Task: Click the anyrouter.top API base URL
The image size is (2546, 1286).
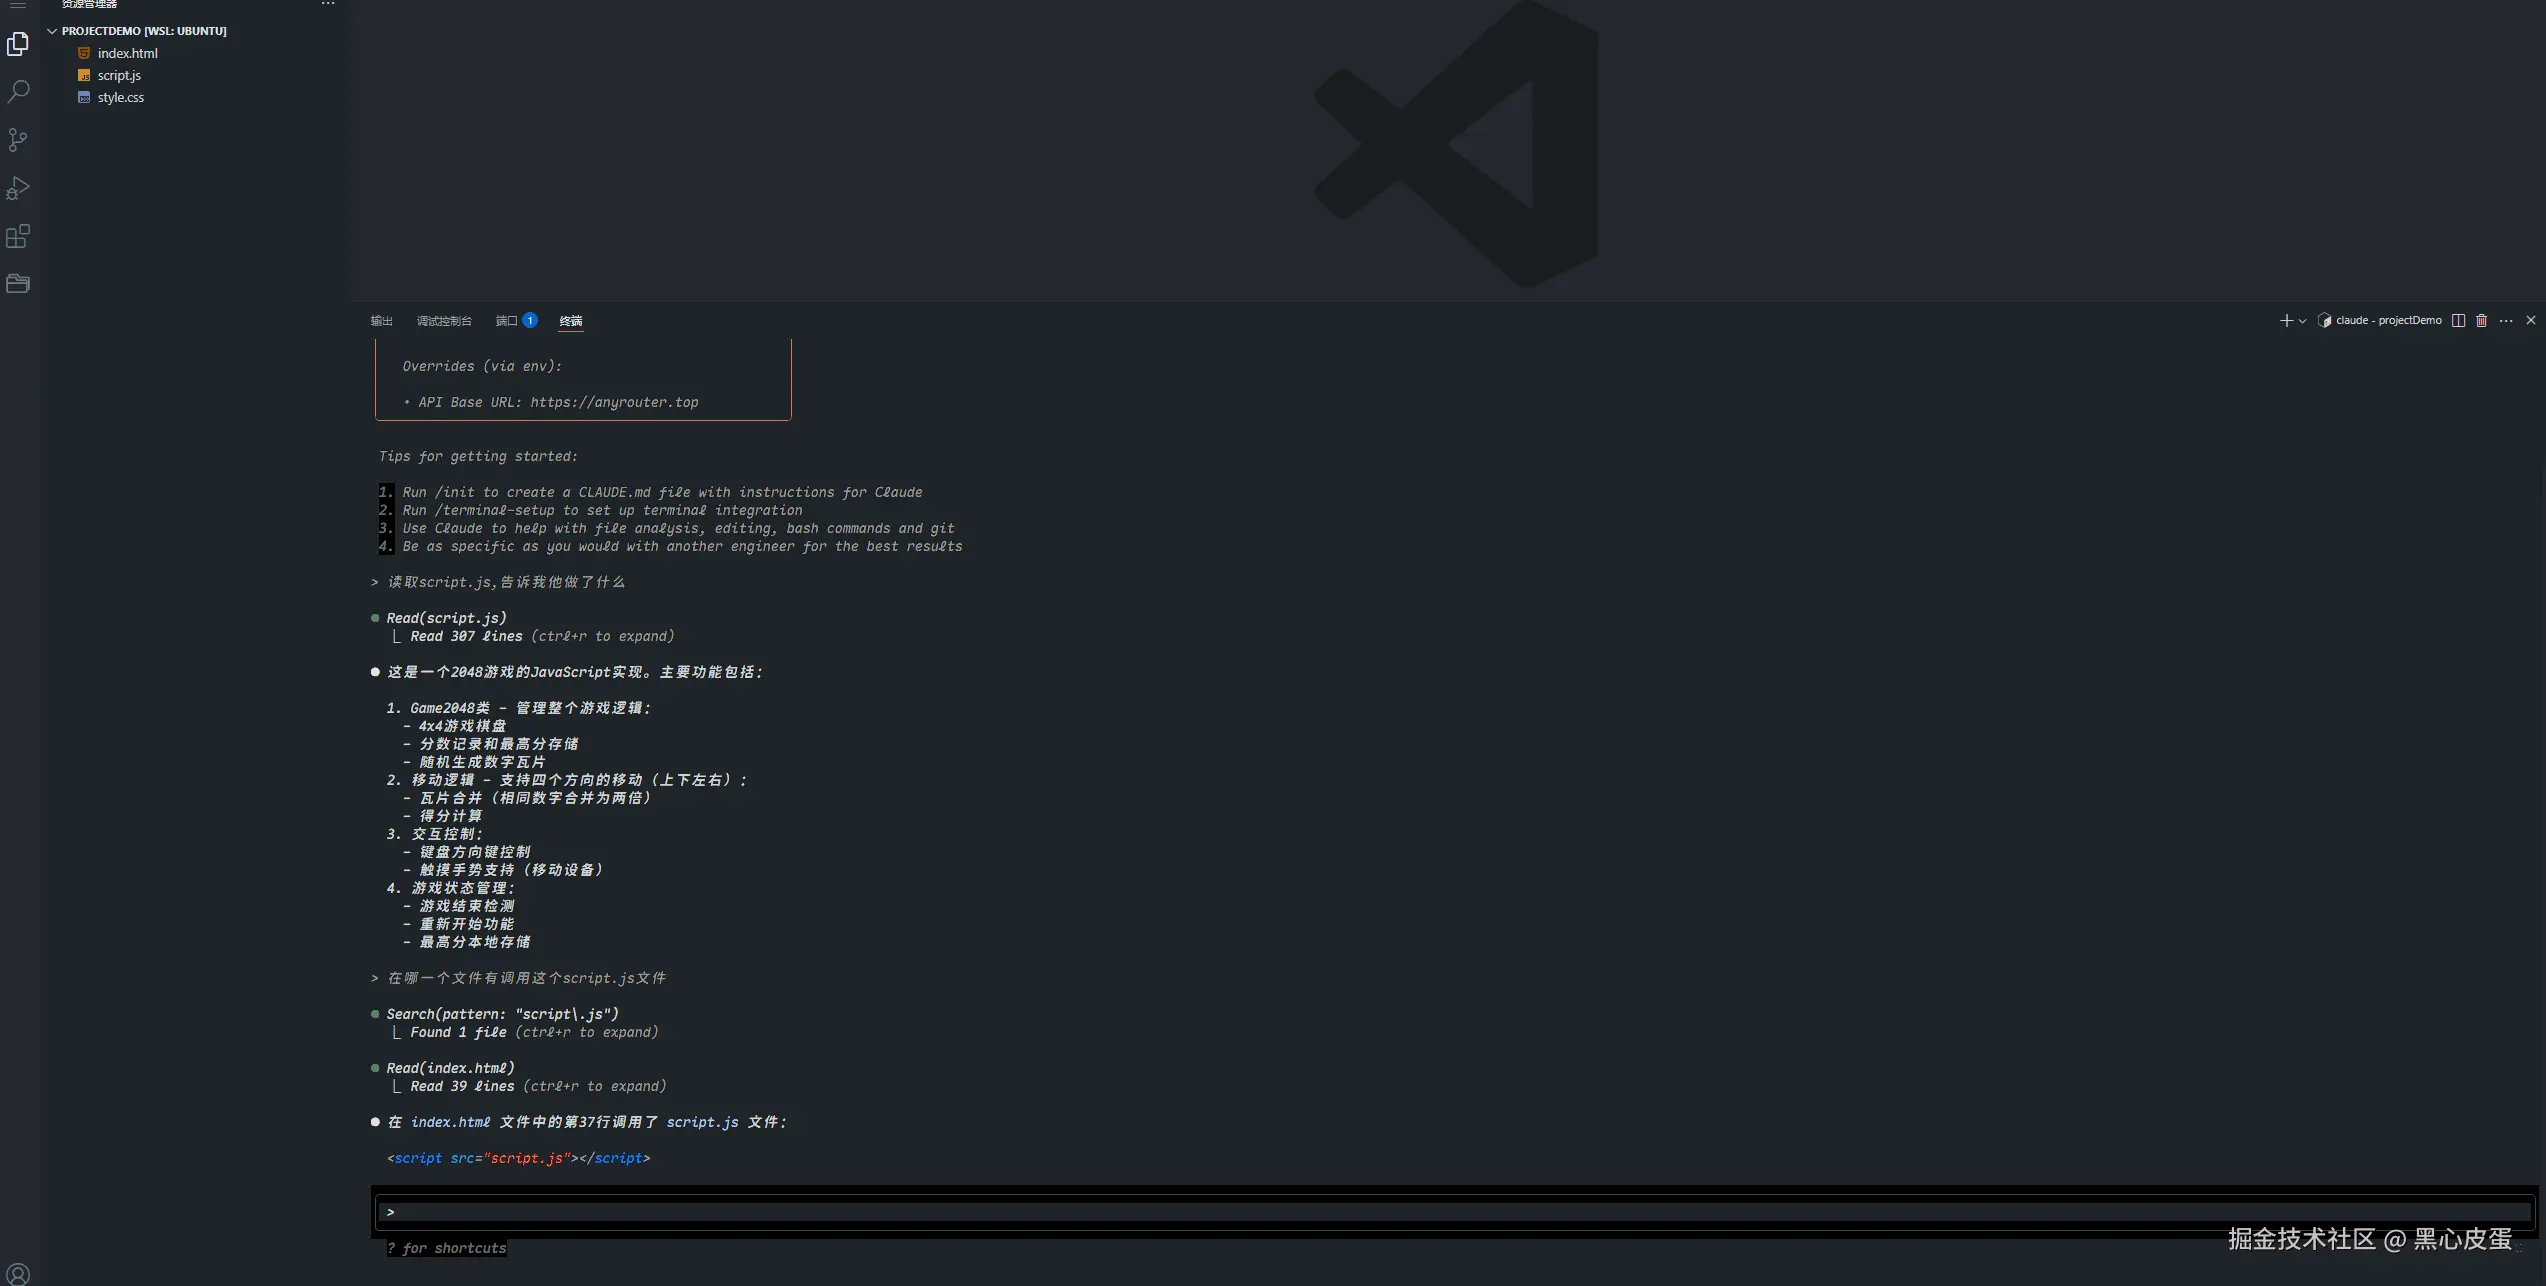Action: coord(614,402)
